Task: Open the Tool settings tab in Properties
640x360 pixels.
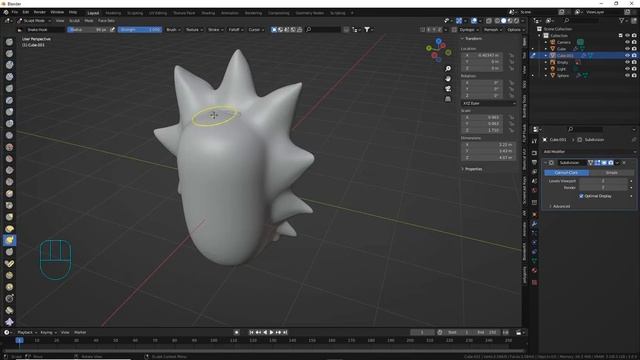Action: [534, 140]
